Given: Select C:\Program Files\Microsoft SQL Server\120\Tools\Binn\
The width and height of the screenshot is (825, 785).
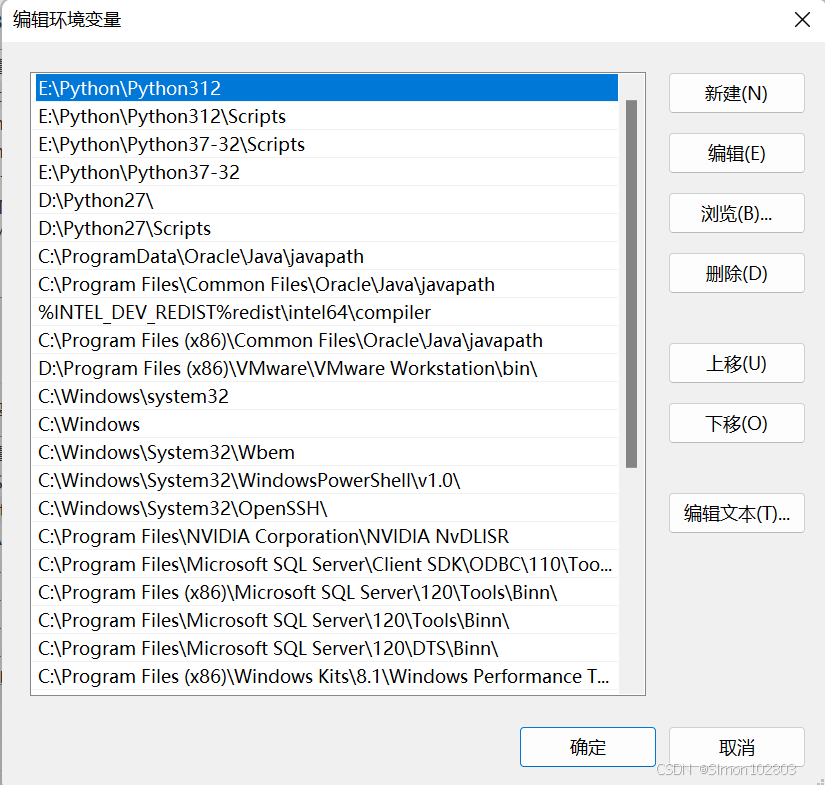Looking at the screenshot, I should 327,620.
